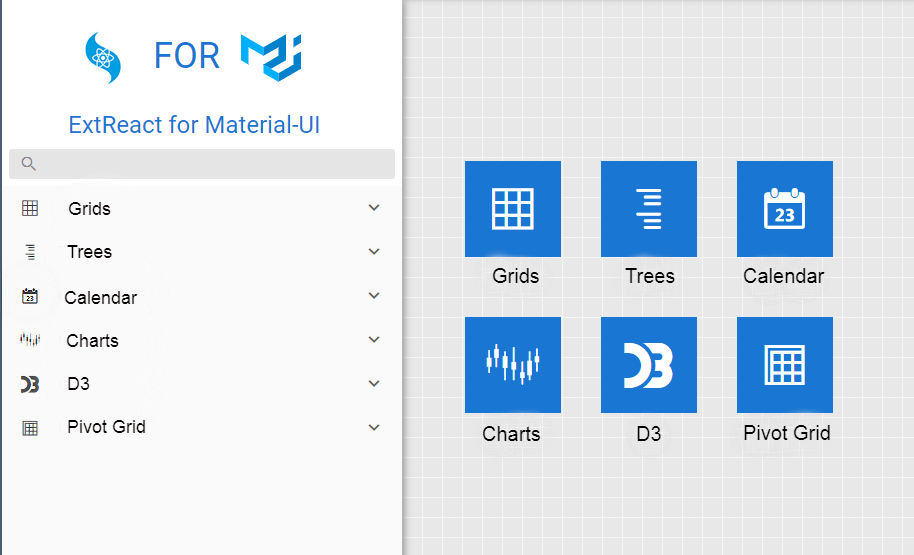Click the search magnifier icon
The image size is (914, 555).
coord(29,164)
